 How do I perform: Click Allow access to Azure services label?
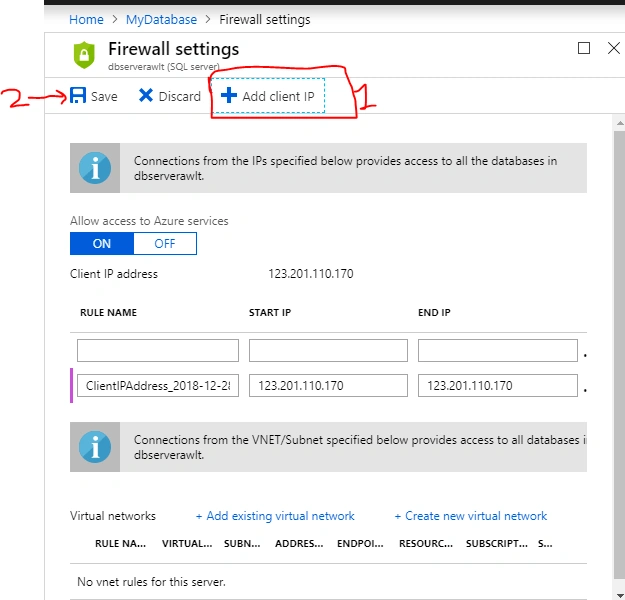point(149,221)
